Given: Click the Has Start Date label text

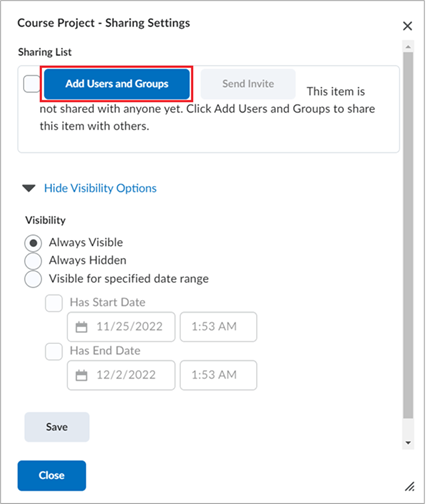Looking at the screenshot, I should (x=107, y=302).
